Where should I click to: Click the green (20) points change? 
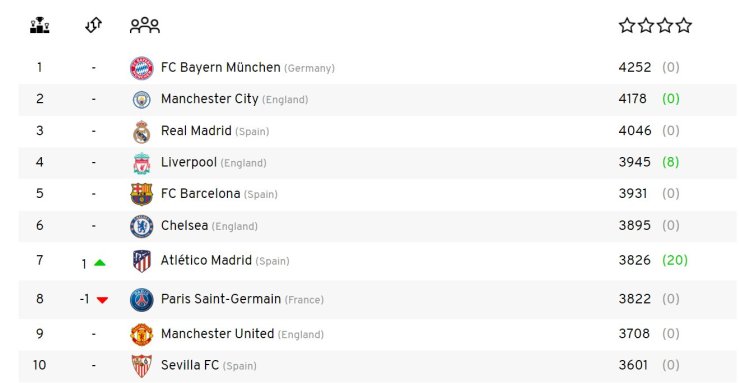point(675,260)
